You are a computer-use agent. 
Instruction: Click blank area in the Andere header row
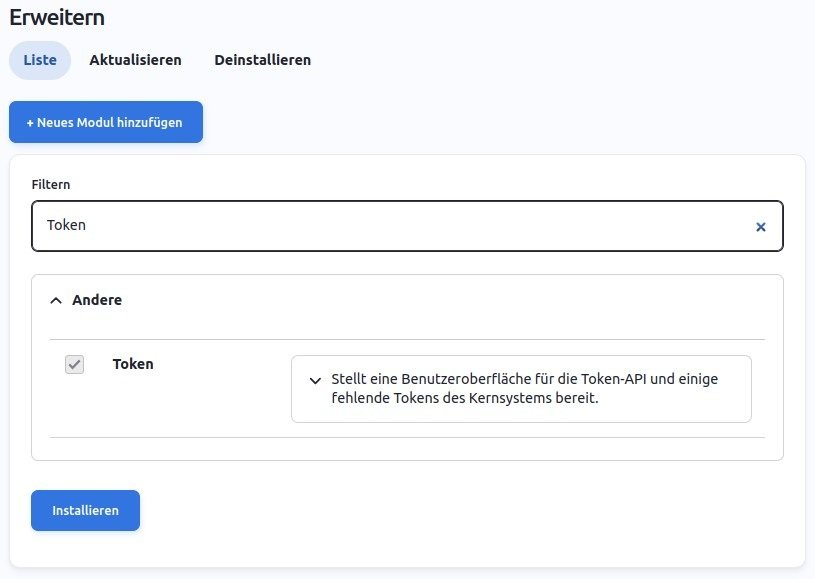(x=450, y=300)
